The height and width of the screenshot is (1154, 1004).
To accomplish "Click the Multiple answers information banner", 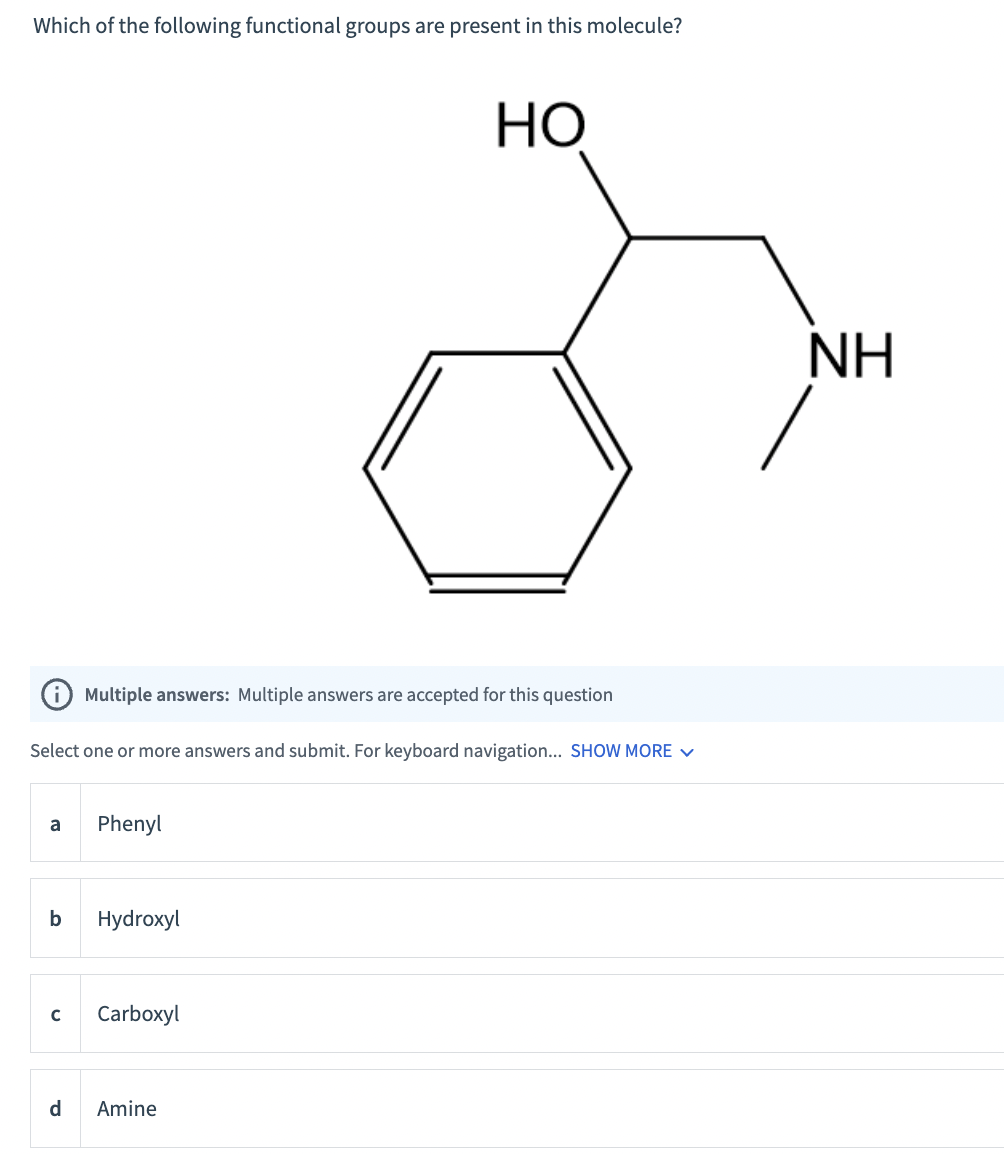I will tap(517, 694).
